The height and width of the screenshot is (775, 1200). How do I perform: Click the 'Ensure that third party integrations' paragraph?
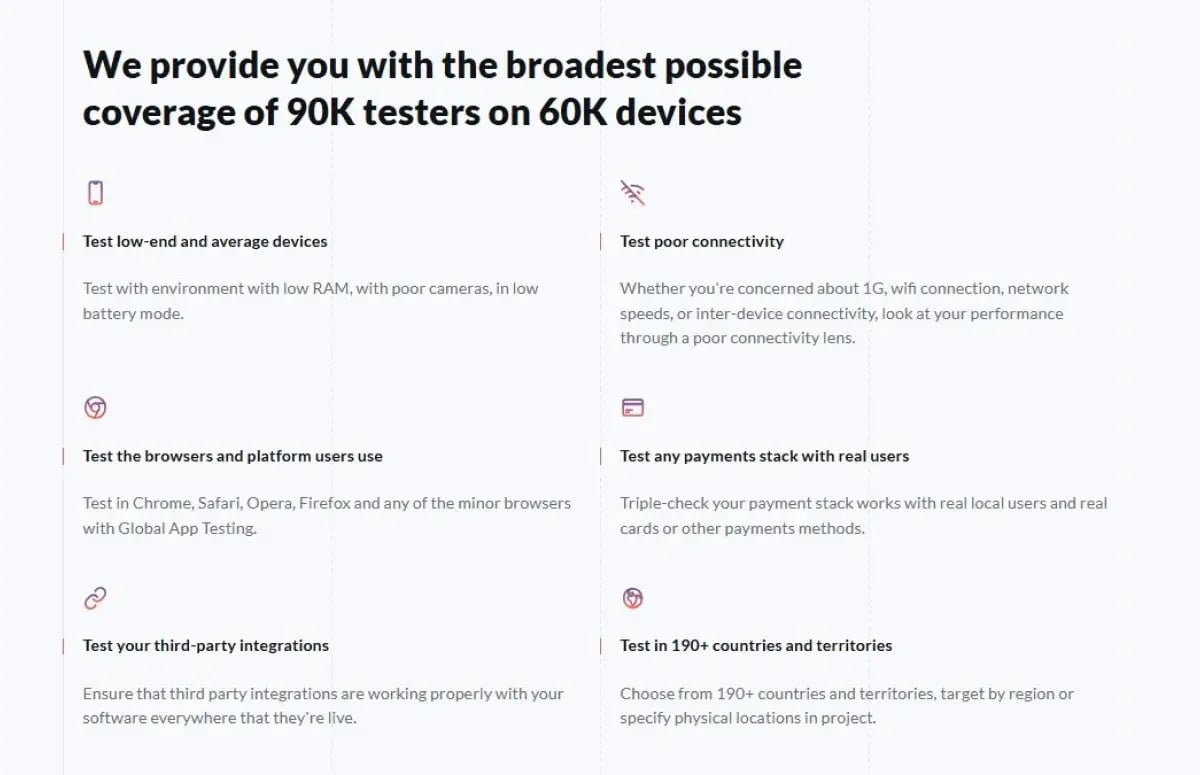coord(322,705)
